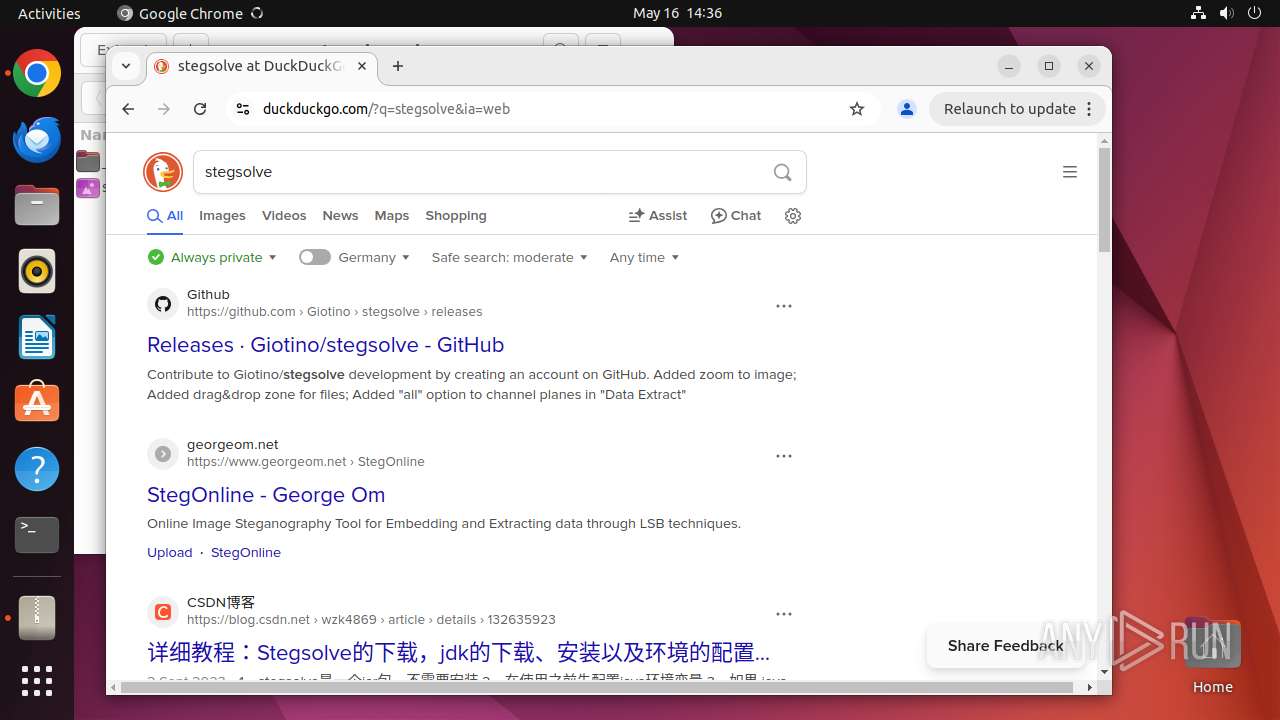Click the georgeom.net favicon icon
This screenshot has width=1280, height=720.
[x=163, y=454]
